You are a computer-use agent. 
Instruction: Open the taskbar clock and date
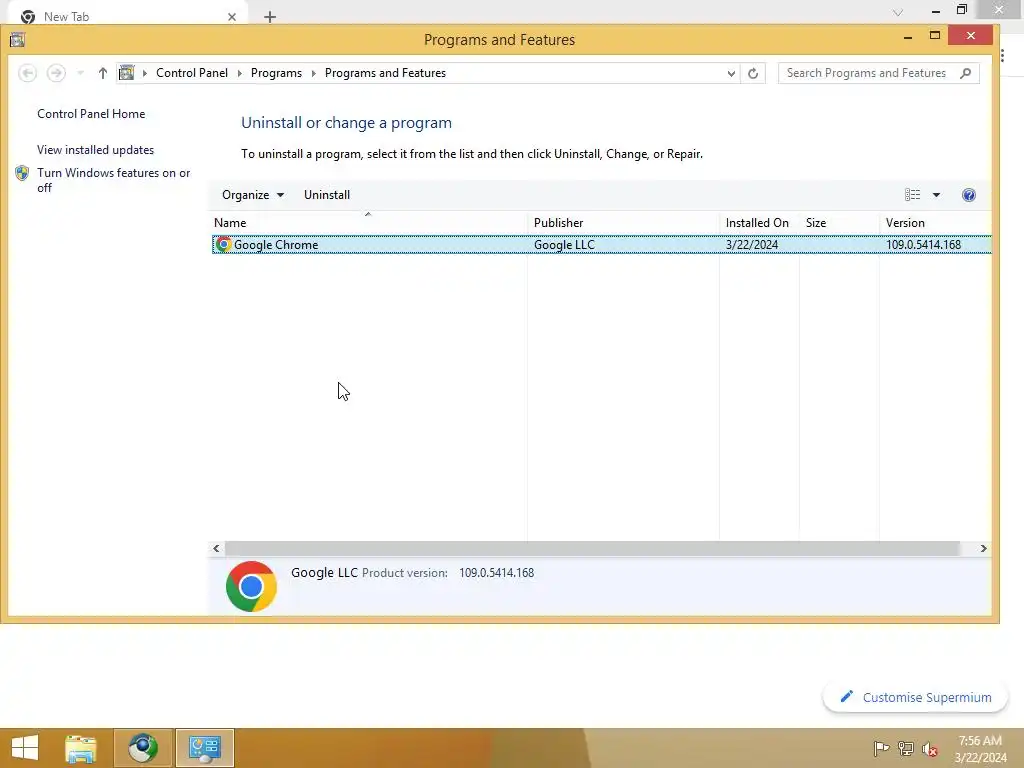tap(980, 749)
